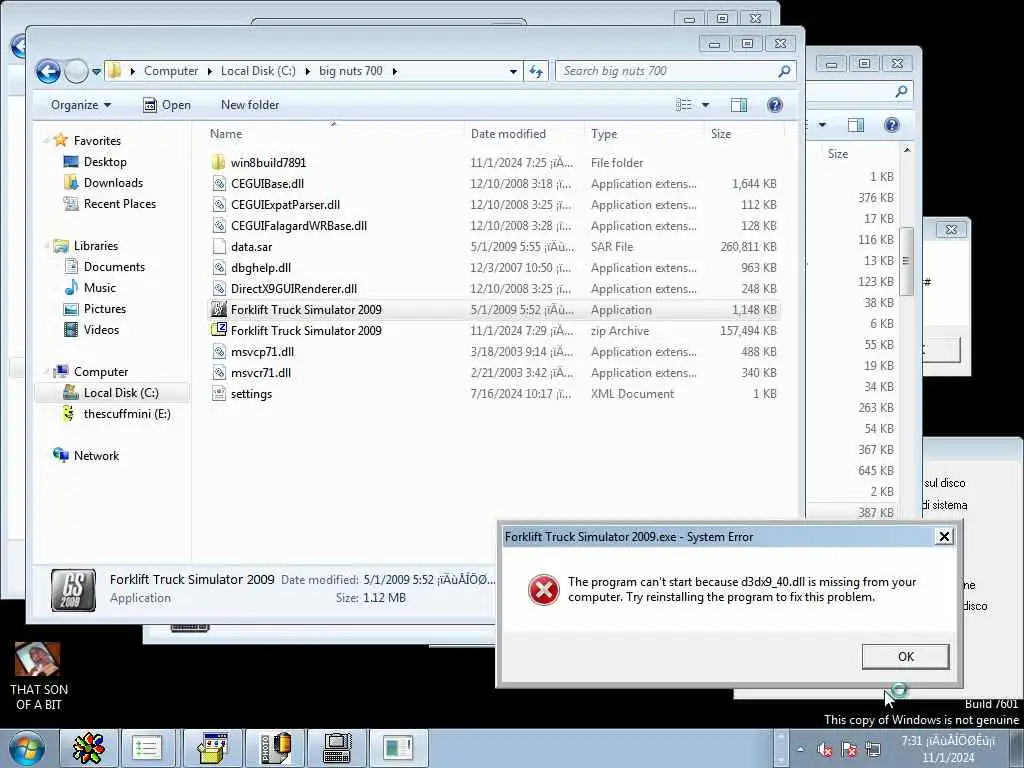Select Forklift Truck Simulator 2009 application icon
Screen dimensions: 1024x768
pyautogui.click(x=219, y=310)
